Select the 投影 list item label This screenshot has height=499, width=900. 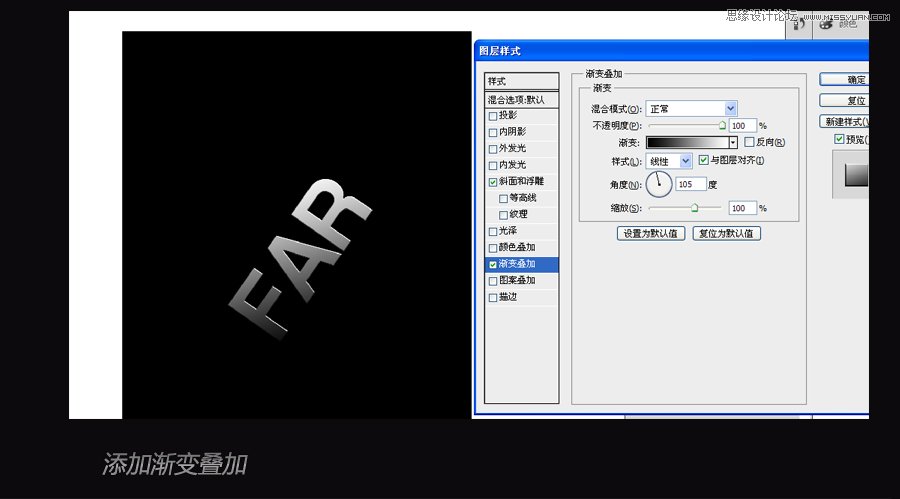507,115
